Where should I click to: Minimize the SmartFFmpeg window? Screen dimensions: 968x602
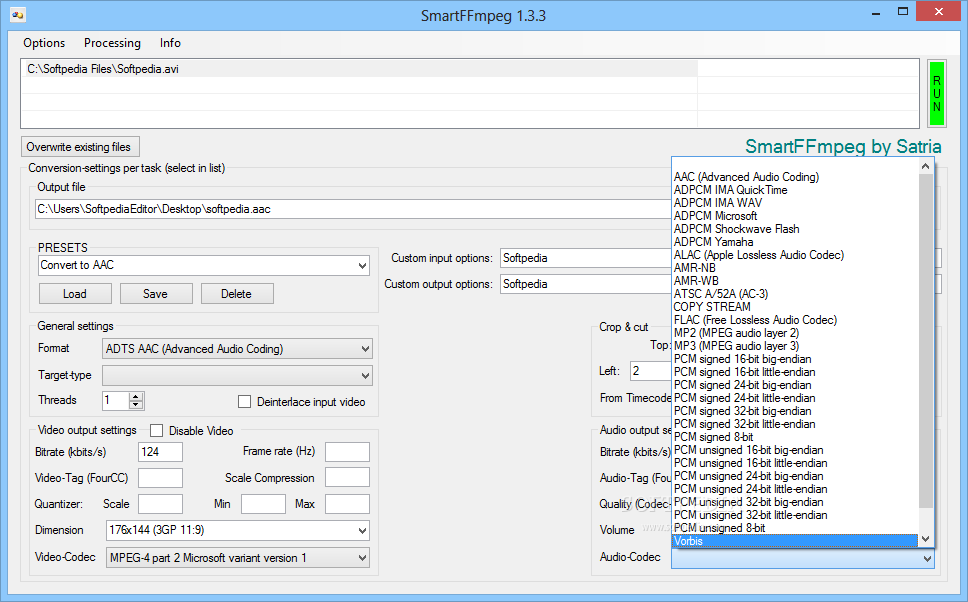pyautogui.click(x=875, y=12)
